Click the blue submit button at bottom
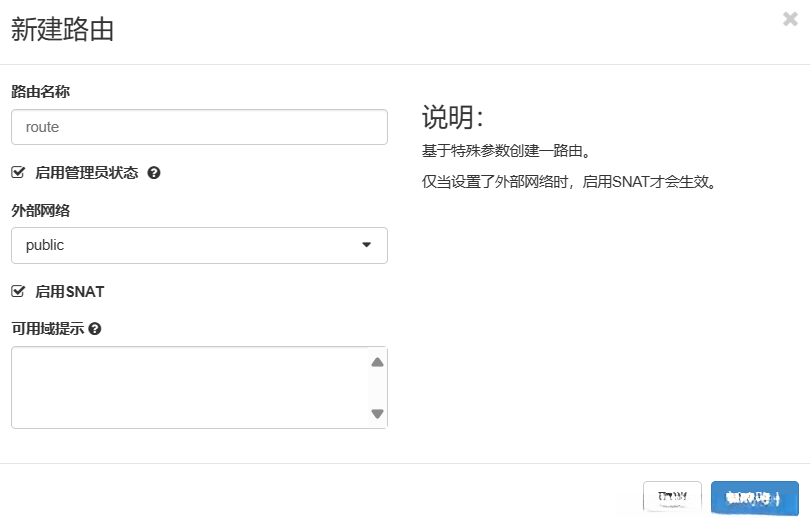The image size is (810, 525). (x=755, y=497)
